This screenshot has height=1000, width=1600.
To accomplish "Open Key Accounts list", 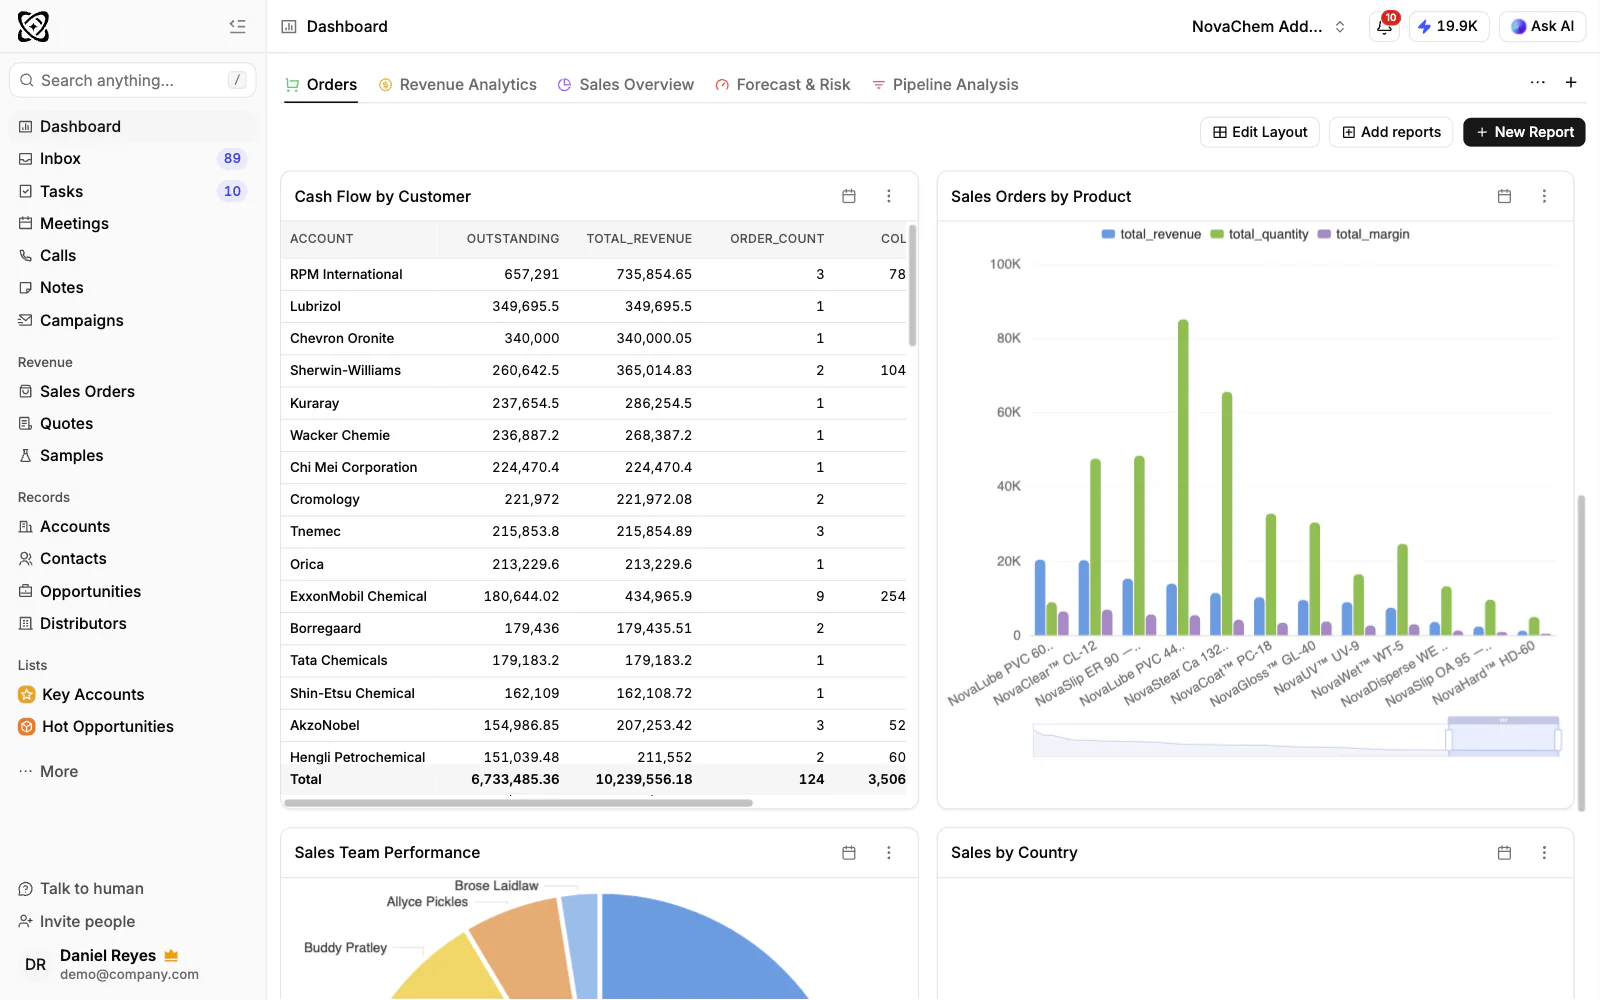I will tap(132, 695).
